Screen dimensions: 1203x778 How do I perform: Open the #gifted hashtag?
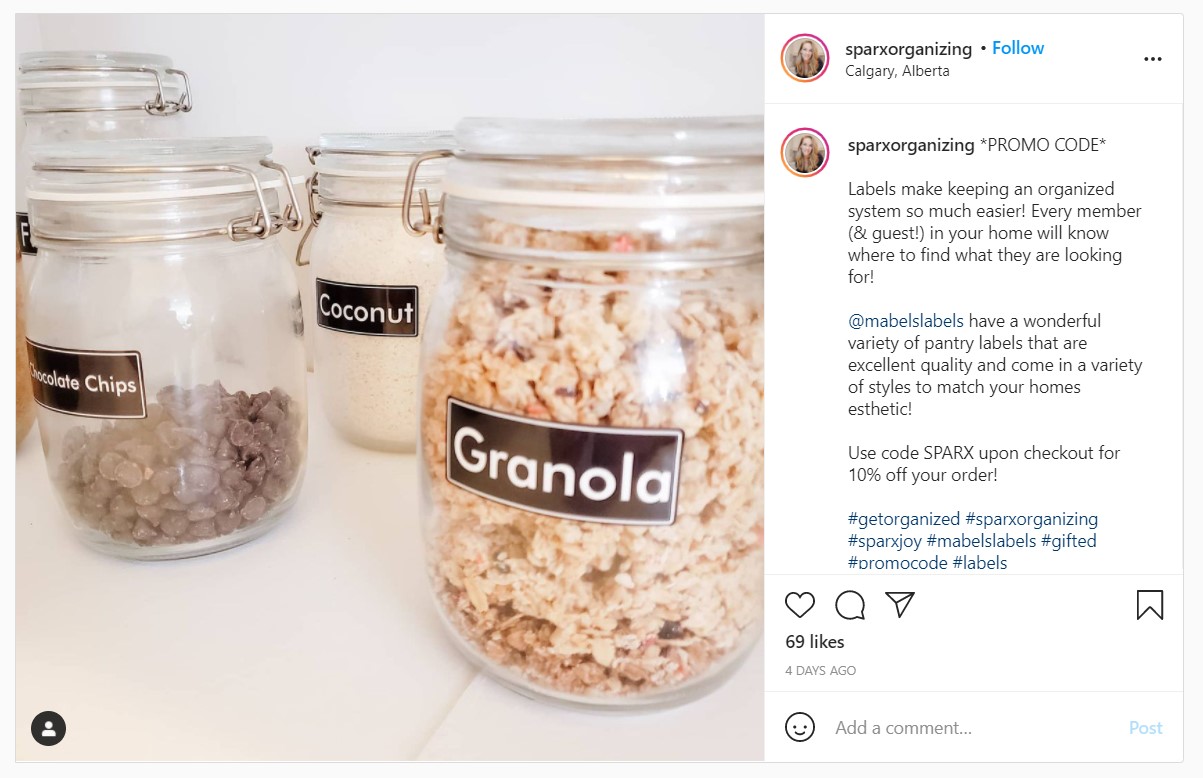[x=1069, y=541]
